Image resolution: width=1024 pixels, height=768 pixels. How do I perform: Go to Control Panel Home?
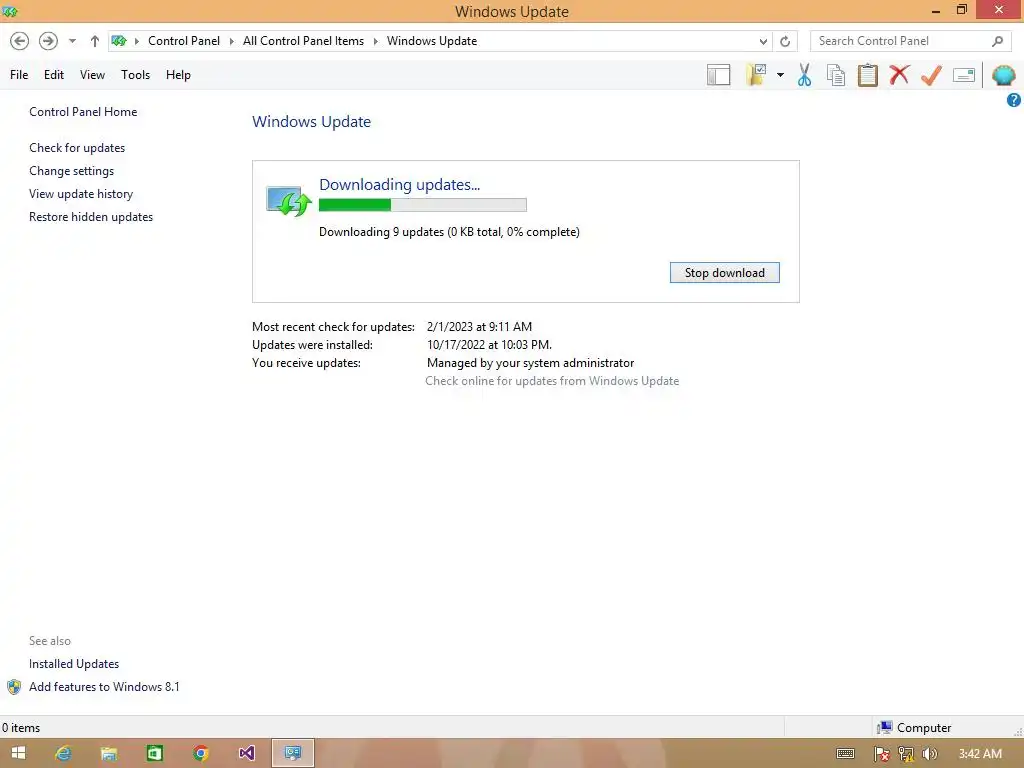[83, 112]
